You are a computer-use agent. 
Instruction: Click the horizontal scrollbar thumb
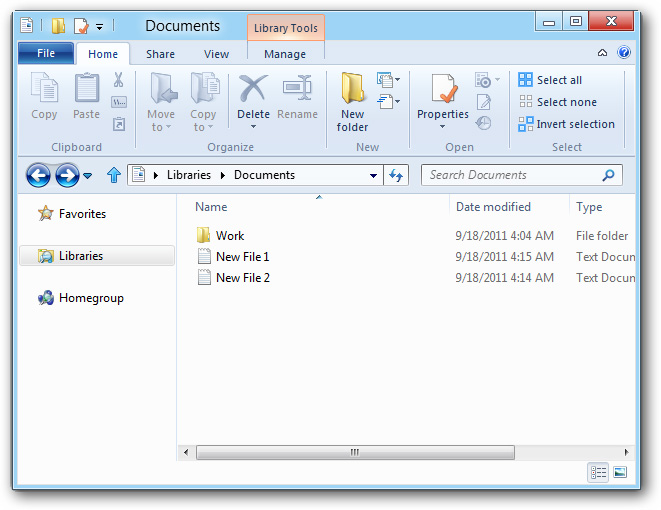click(355, 452)
